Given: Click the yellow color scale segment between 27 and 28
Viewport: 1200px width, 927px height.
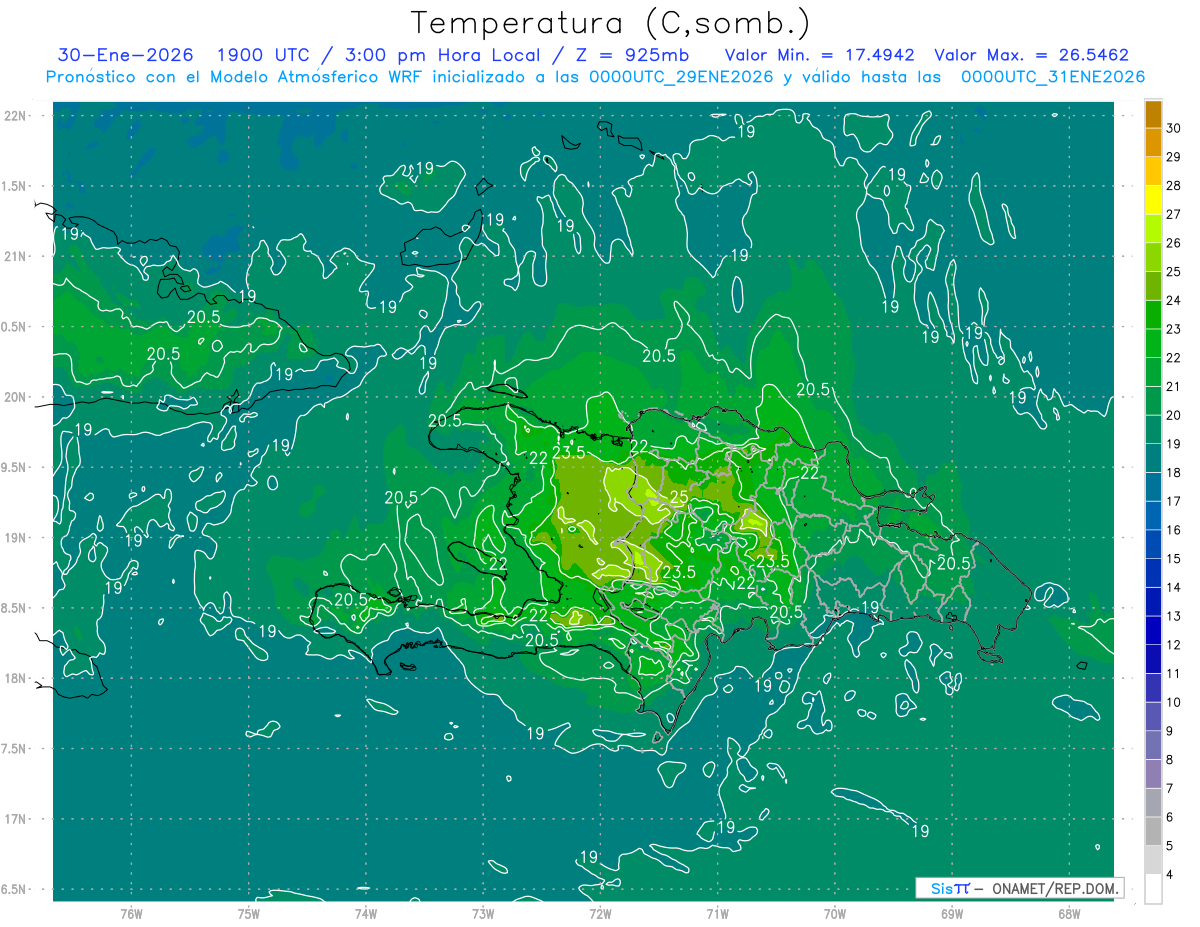Looking at the screenshot, I should 1153,201.
